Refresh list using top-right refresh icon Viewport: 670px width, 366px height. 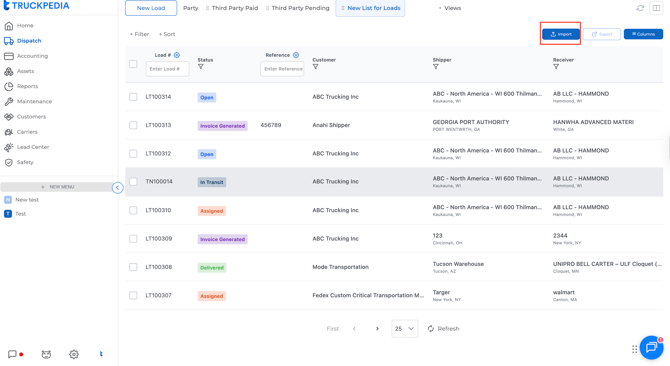coord(640,8)
